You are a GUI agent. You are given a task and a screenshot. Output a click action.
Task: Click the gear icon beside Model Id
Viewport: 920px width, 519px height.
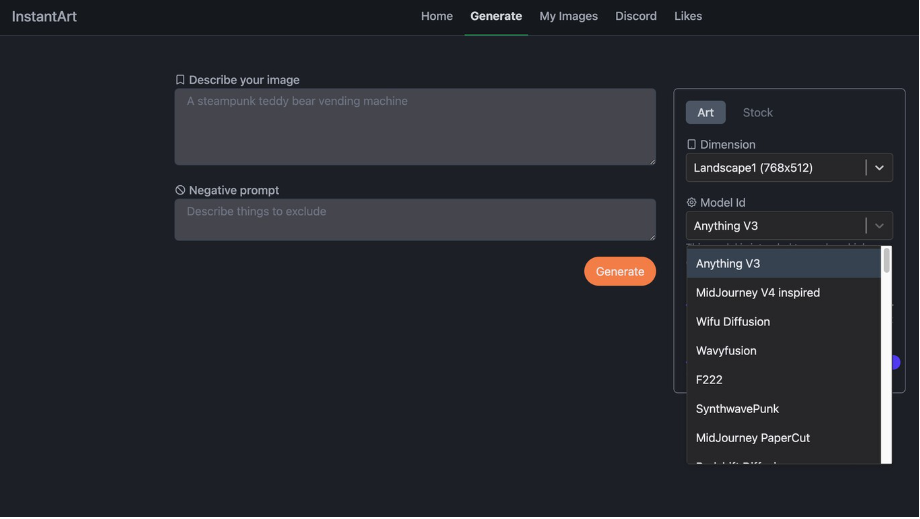pos(691,202)
